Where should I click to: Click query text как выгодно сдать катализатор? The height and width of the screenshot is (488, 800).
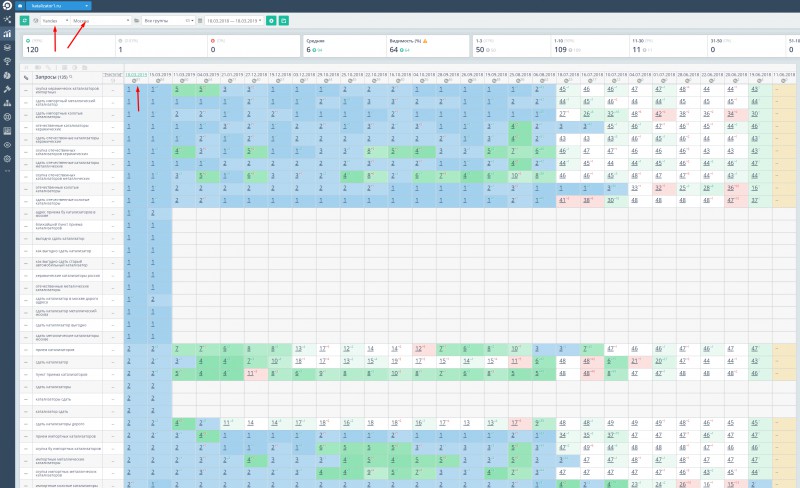pyautogui.click(x=63, y=251)
